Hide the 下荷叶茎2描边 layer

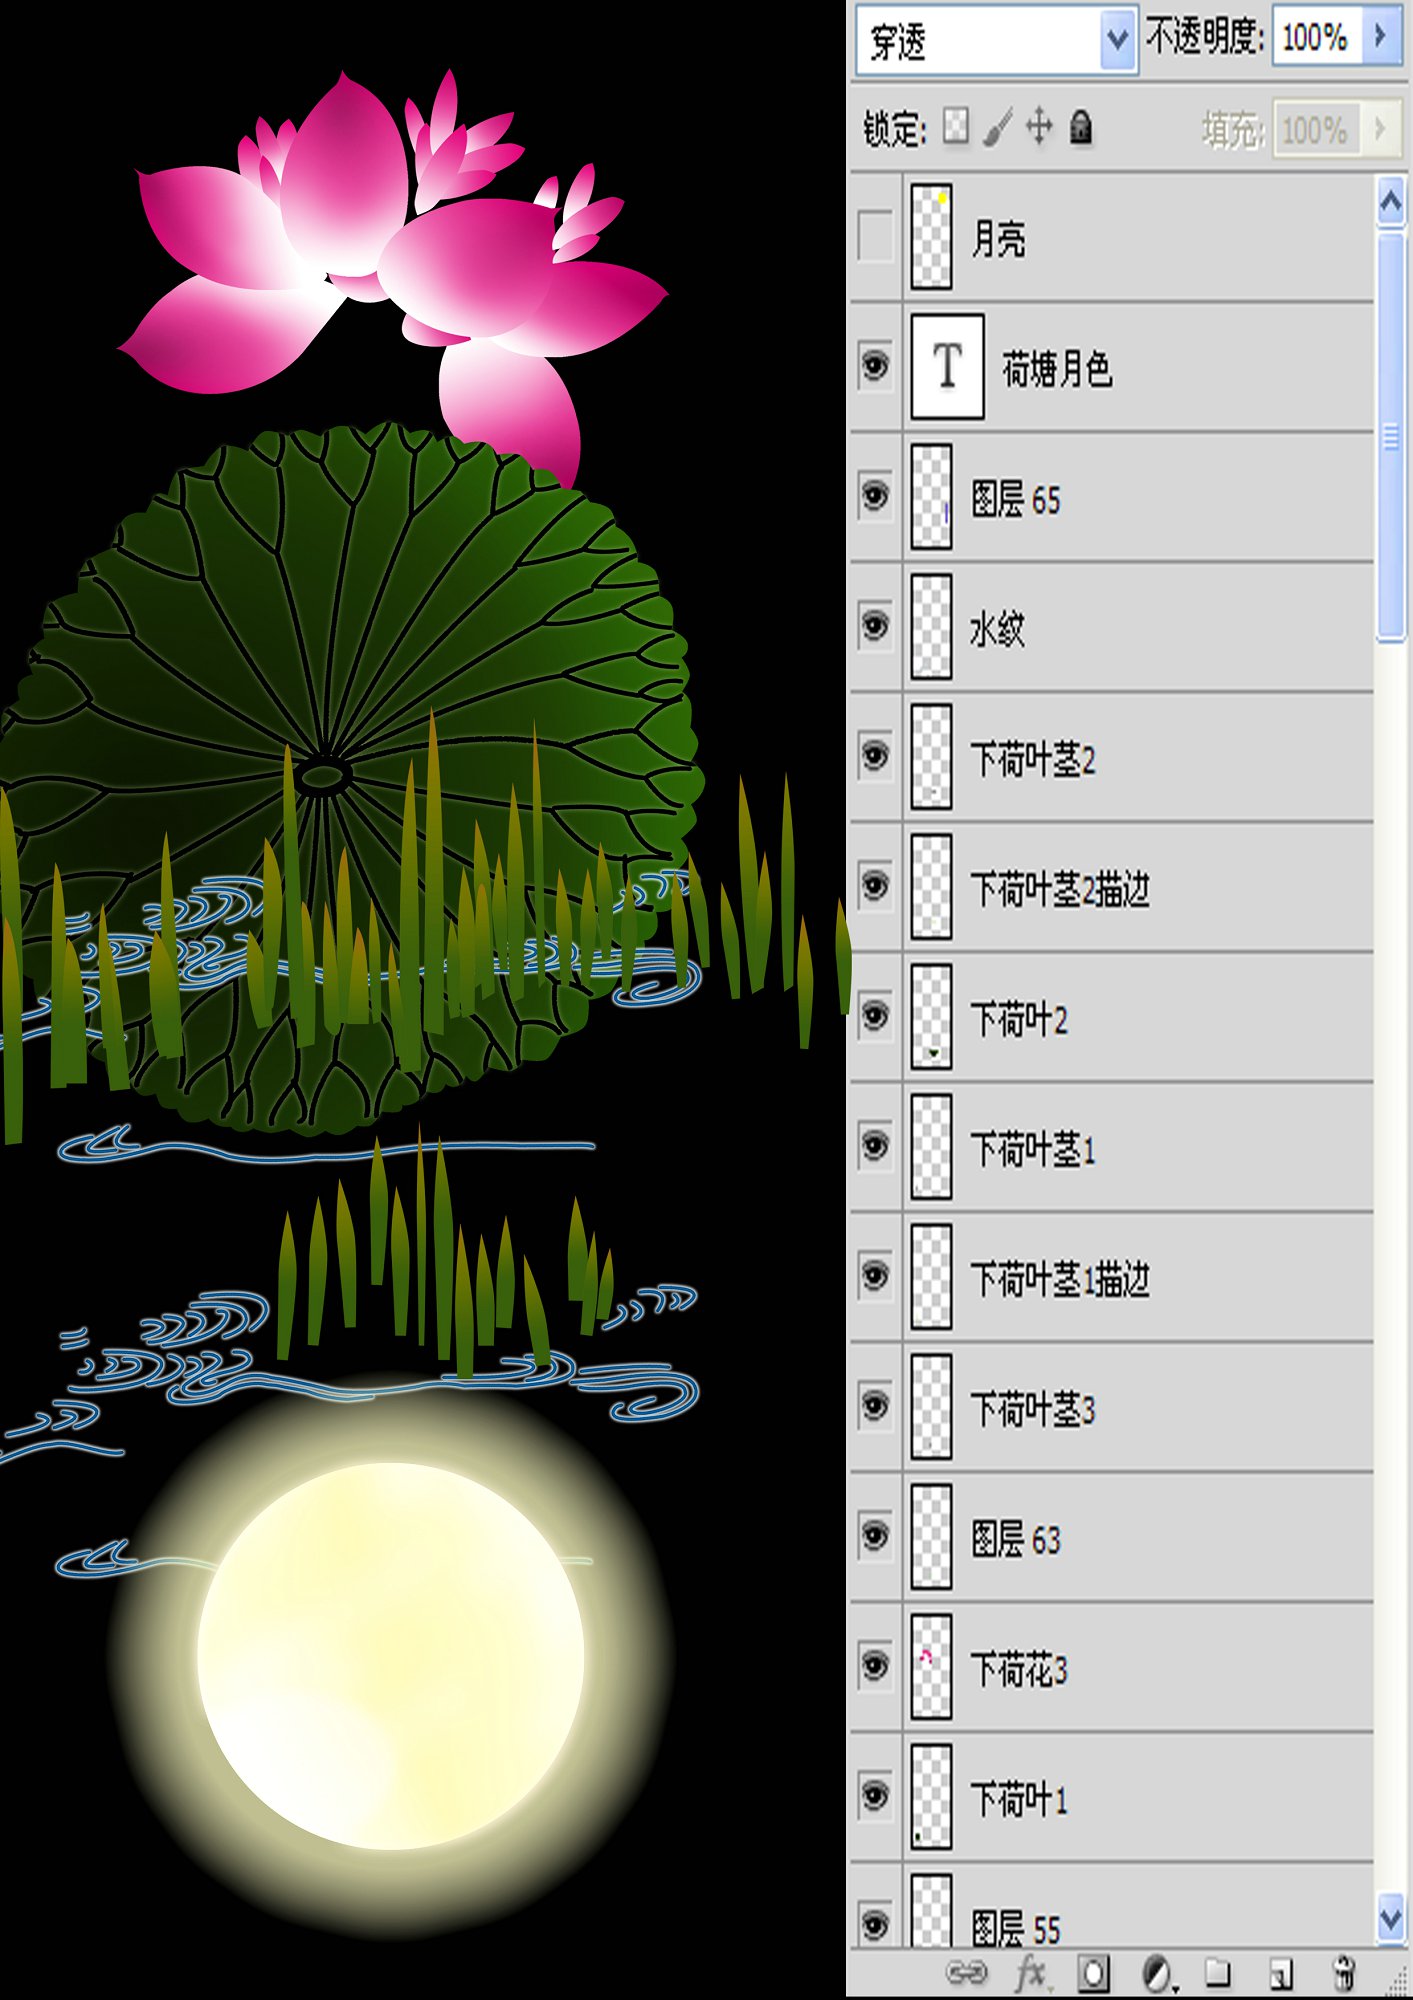point(875,886)
